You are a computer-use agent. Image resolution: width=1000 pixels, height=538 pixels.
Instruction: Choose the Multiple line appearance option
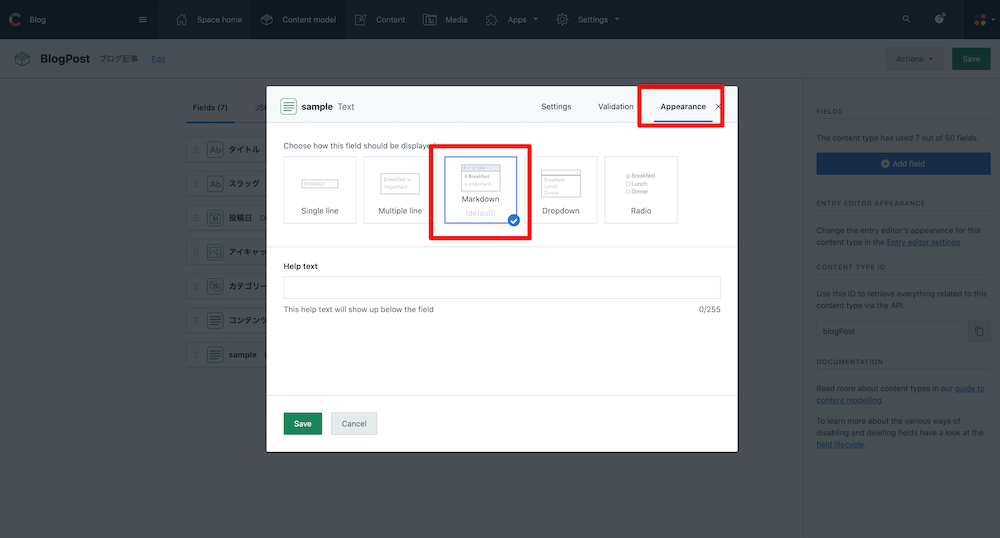(400, 190)
